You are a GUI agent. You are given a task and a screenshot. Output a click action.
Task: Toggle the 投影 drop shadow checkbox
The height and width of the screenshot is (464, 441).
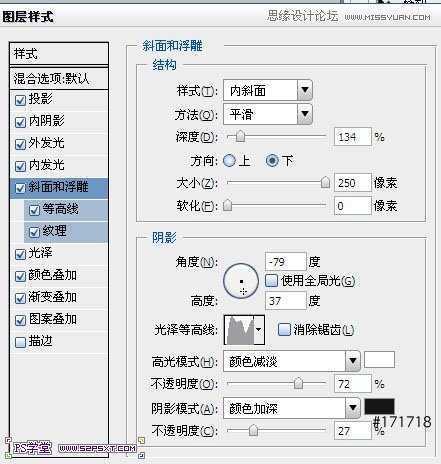[20, 100]
